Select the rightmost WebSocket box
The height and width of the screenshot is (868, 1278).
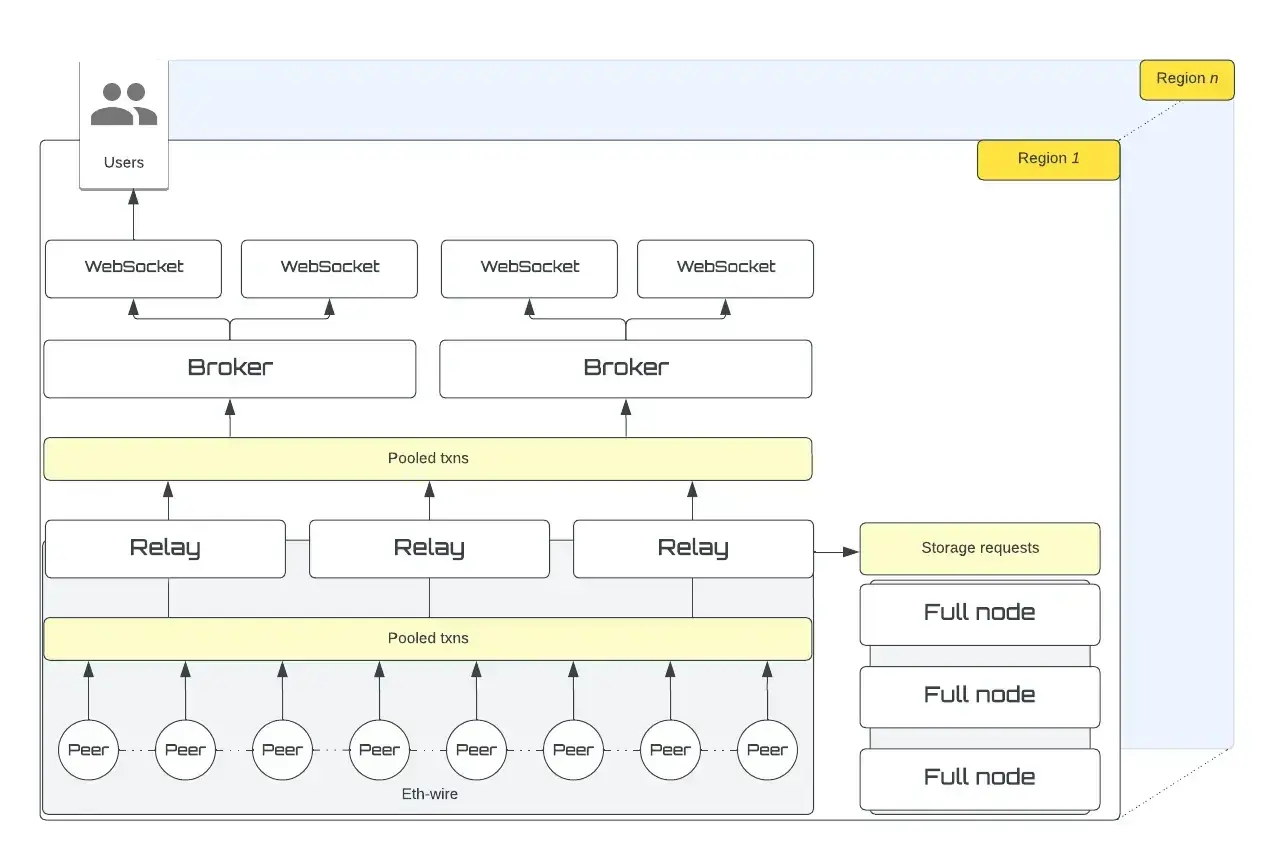[x=725, y=268]
